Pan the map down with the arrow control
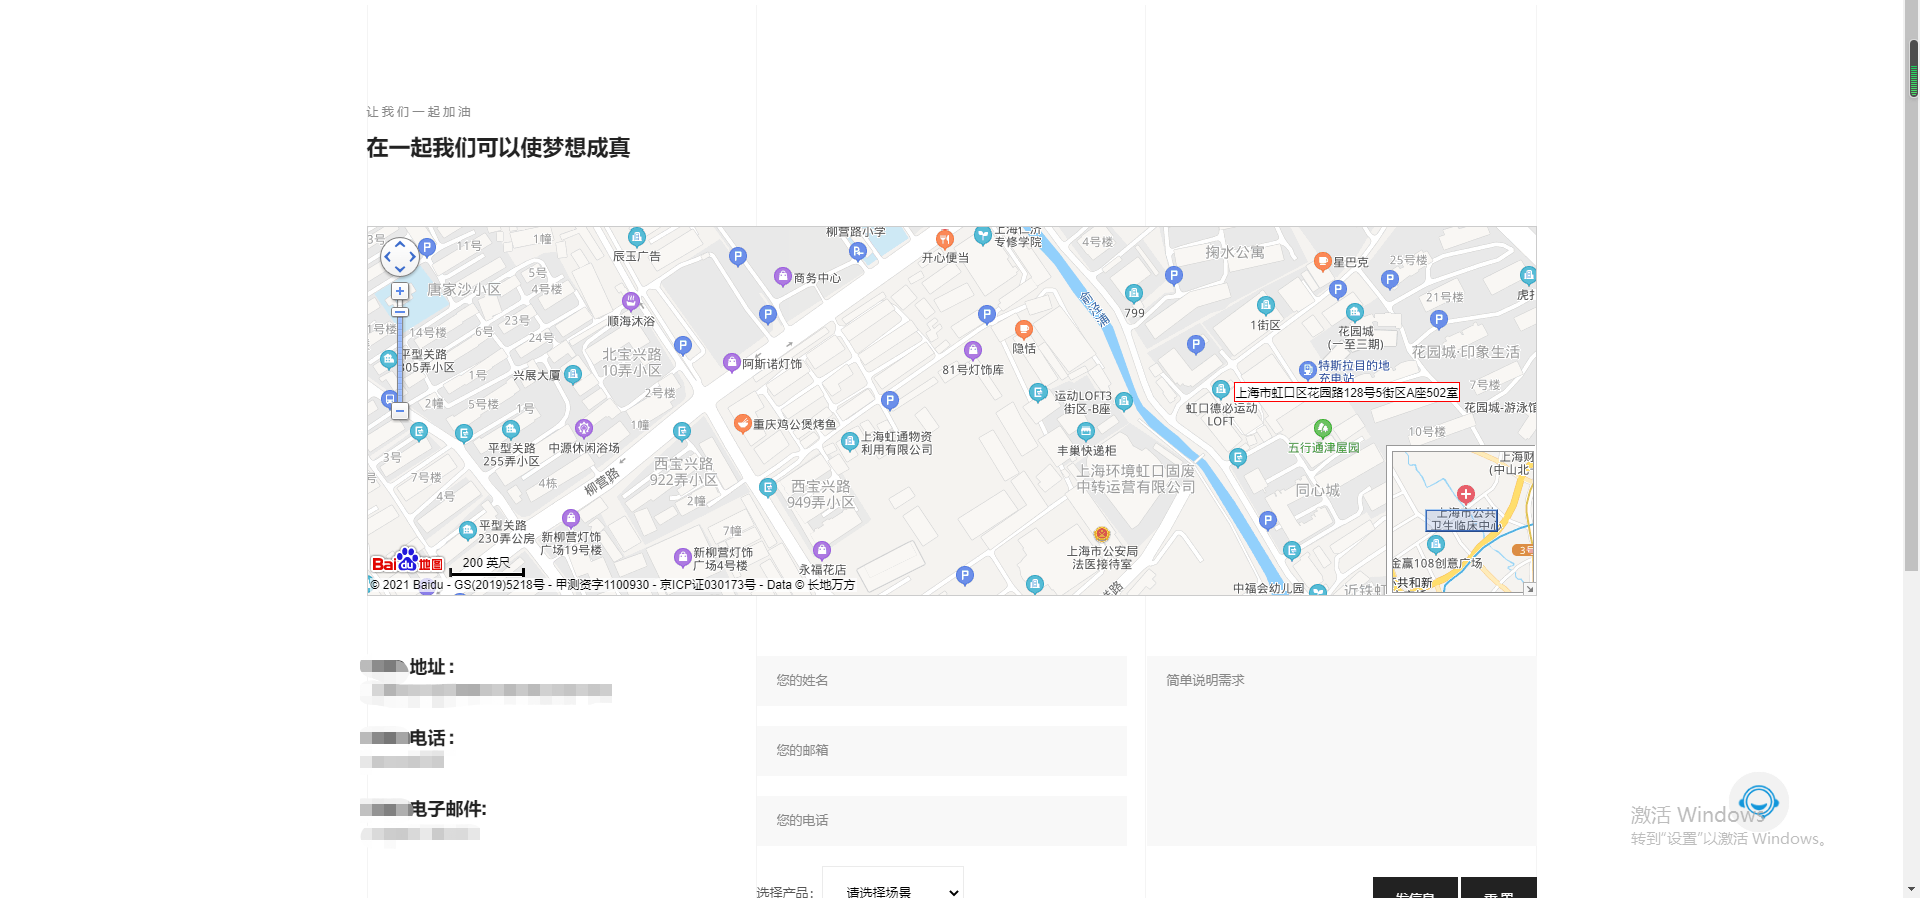This screenshot has width=1920, height=898. coord(400,269)
